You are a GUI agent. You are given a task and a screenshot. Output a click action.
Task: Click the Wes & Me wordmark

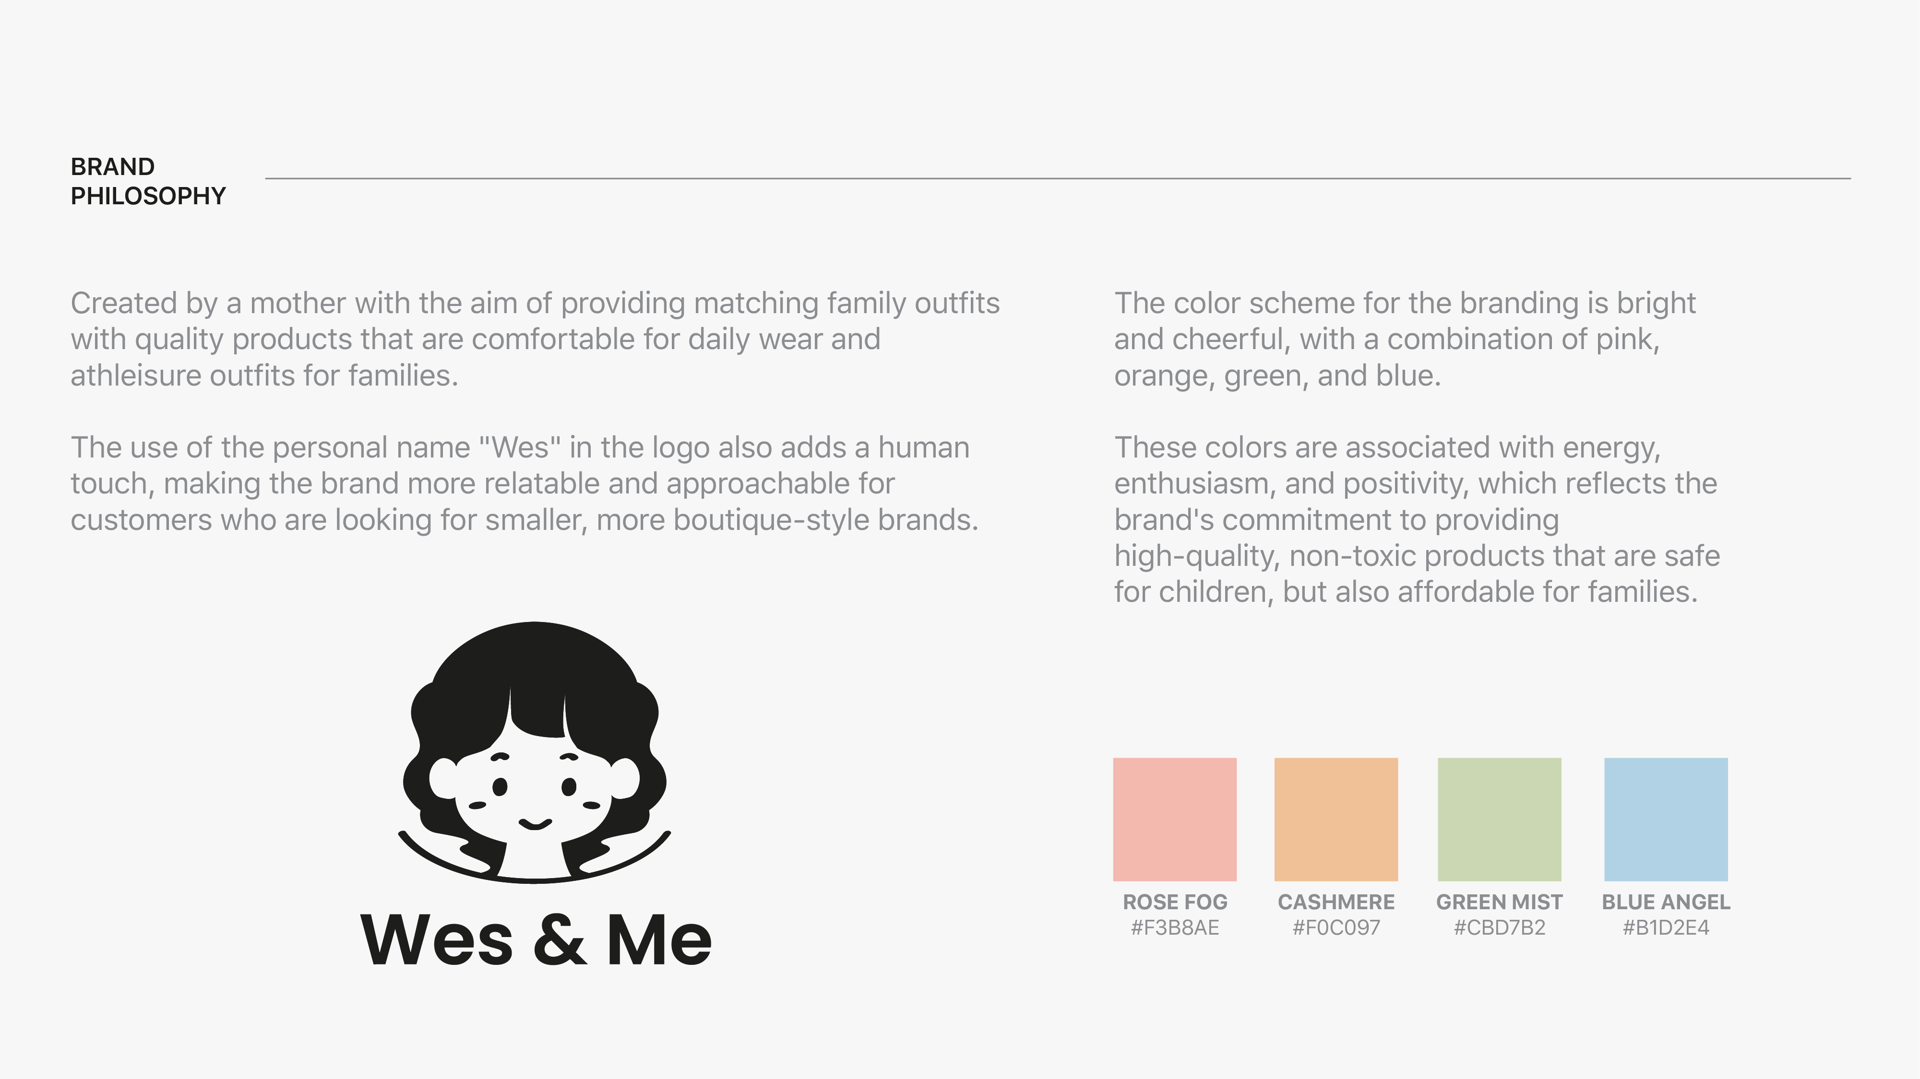[536, 940]
